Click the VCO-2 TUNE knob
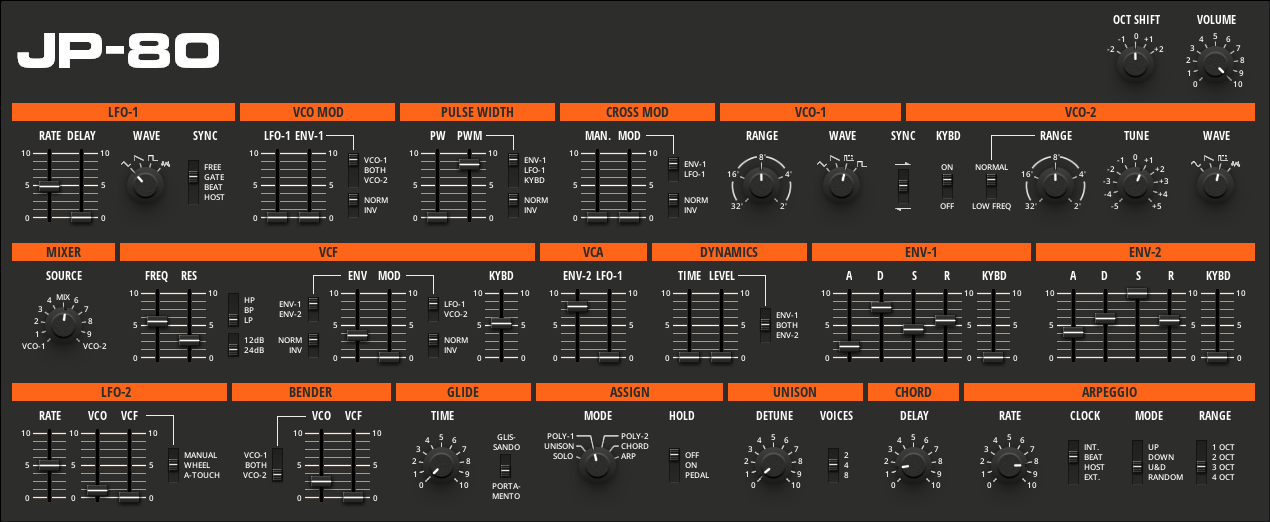Image resolution: width=1270 pixels, height=522 pixels. [1135, 183]
